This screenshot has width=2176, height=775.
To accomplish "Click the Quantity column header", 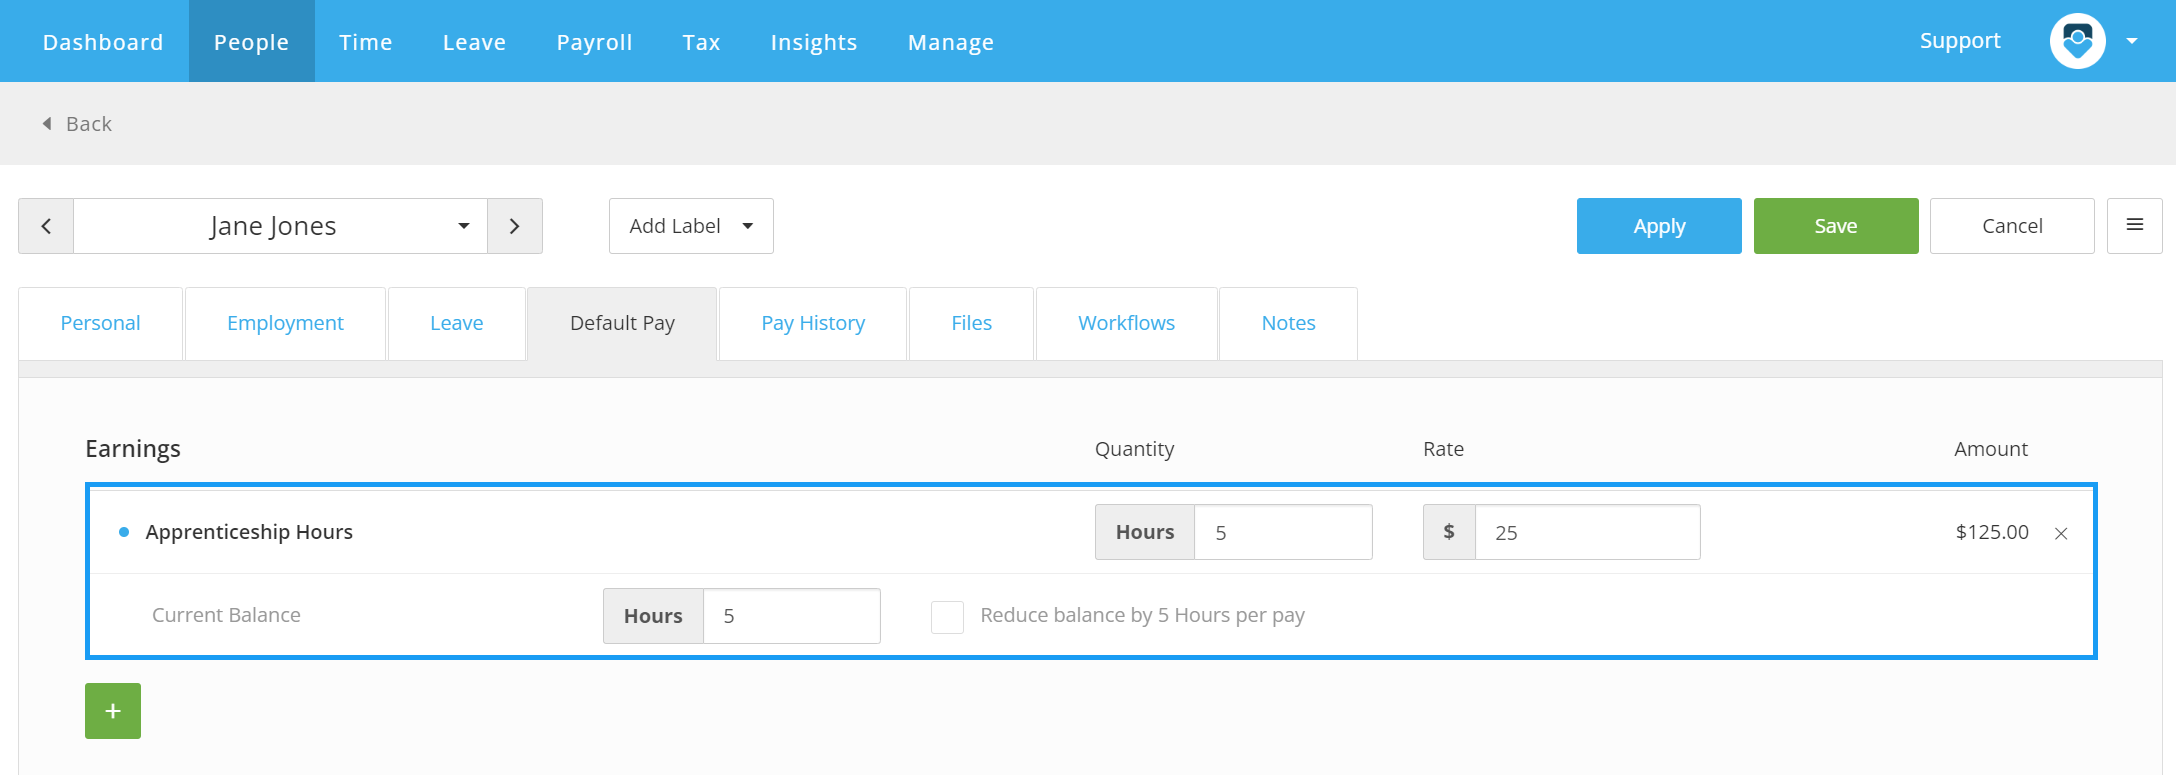I will (x=1134, y=449).
